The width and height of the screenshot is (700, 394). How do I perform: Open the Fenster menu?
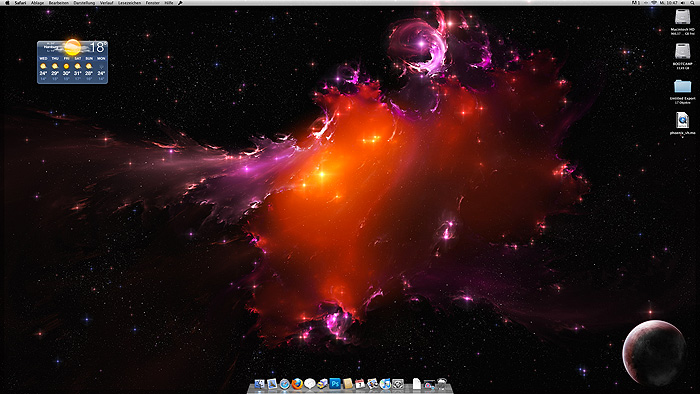(153, 3)
